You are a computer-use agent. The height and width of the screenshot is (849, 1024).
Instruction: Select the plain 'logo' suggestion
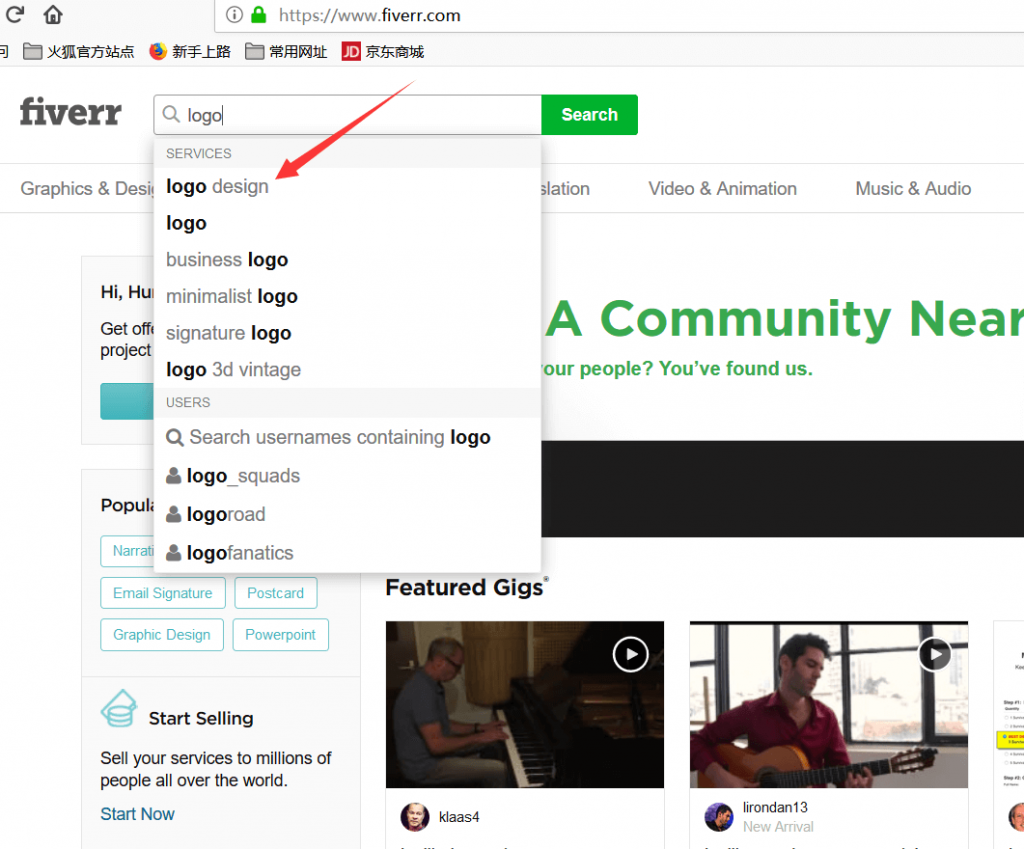347,223
